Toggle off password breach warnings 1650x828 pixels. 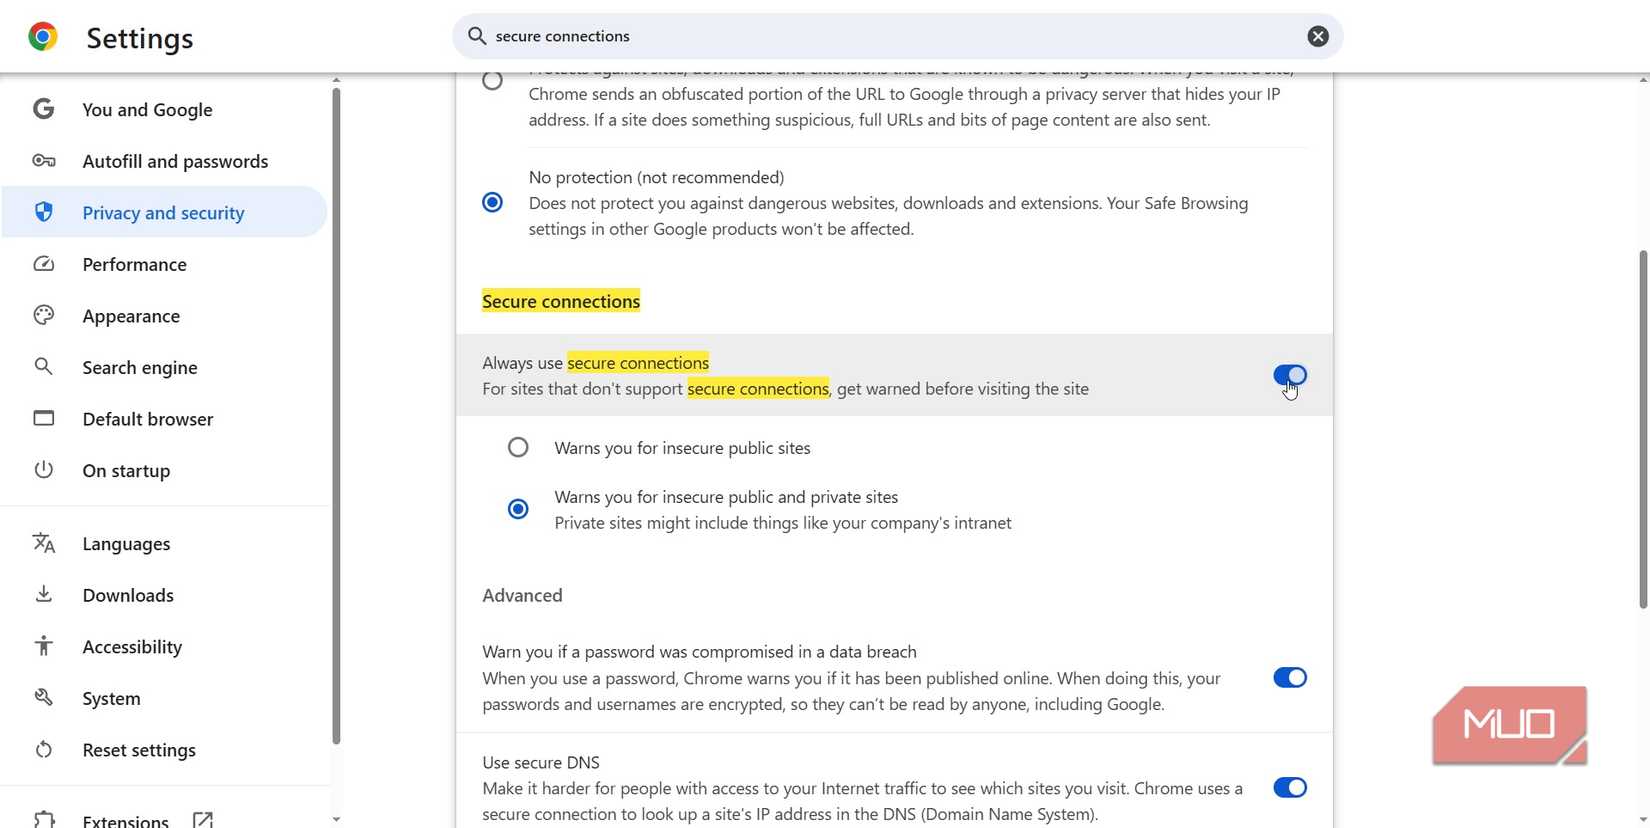(1289, 677)
